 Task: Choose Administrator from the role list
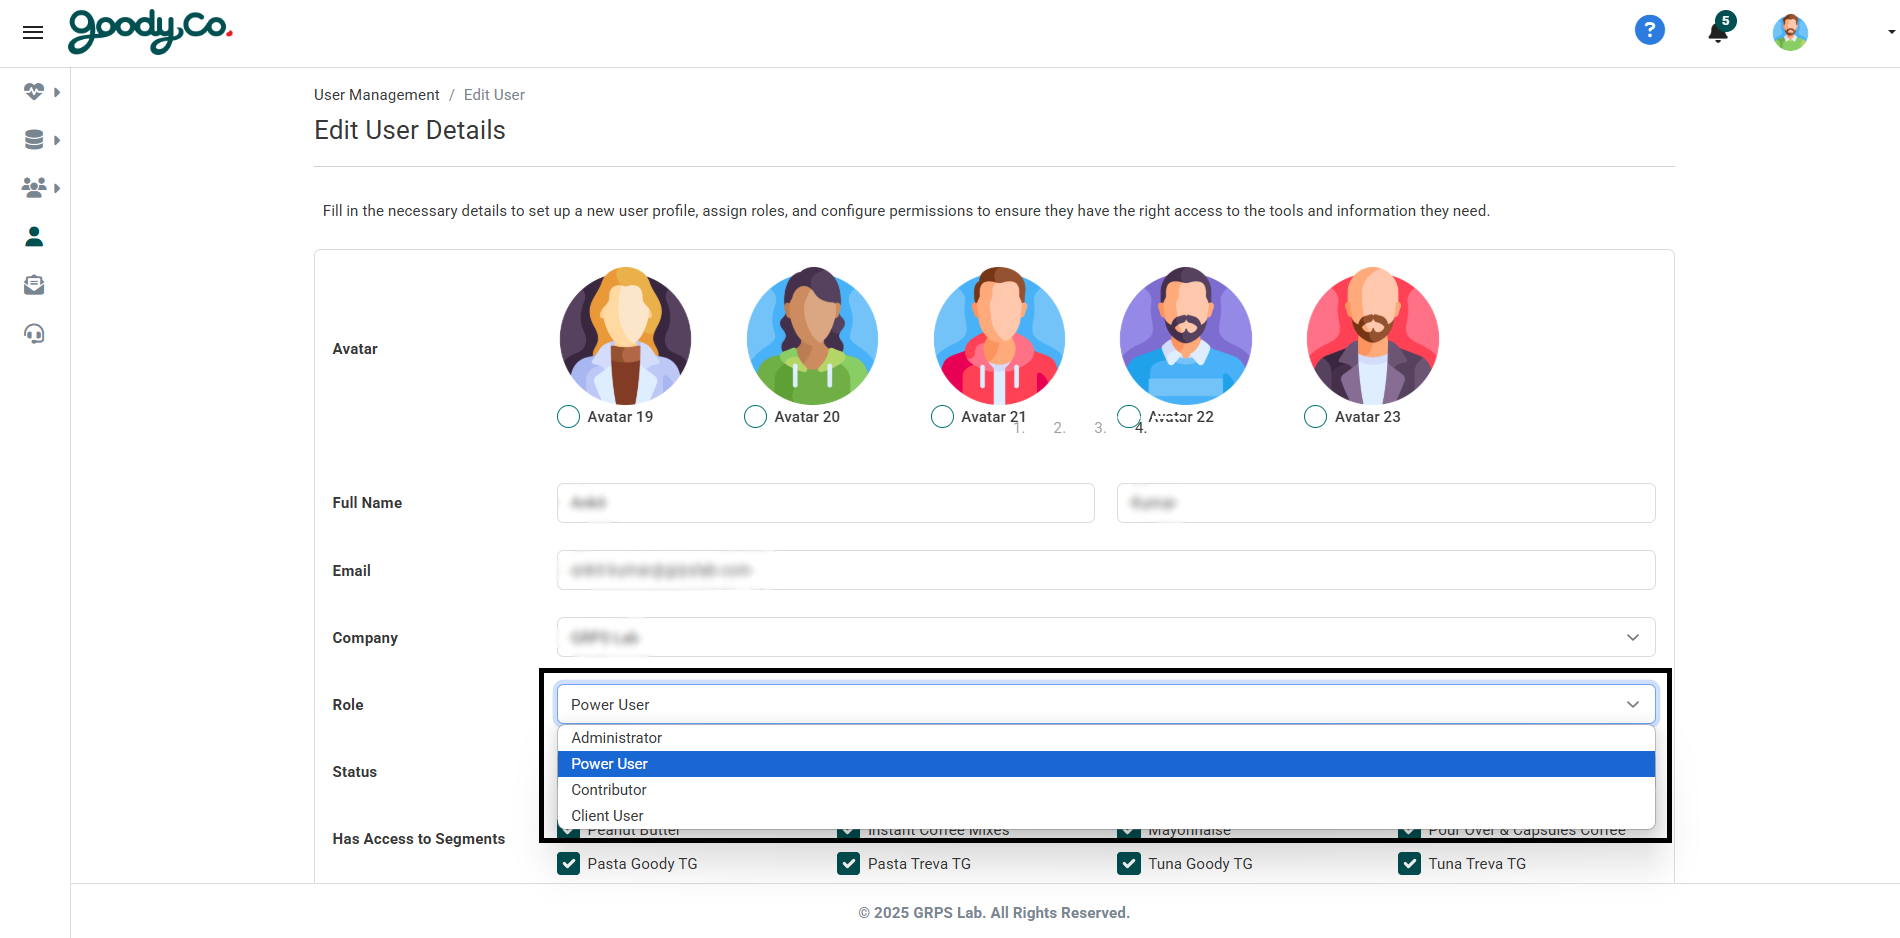click(617, 738)
